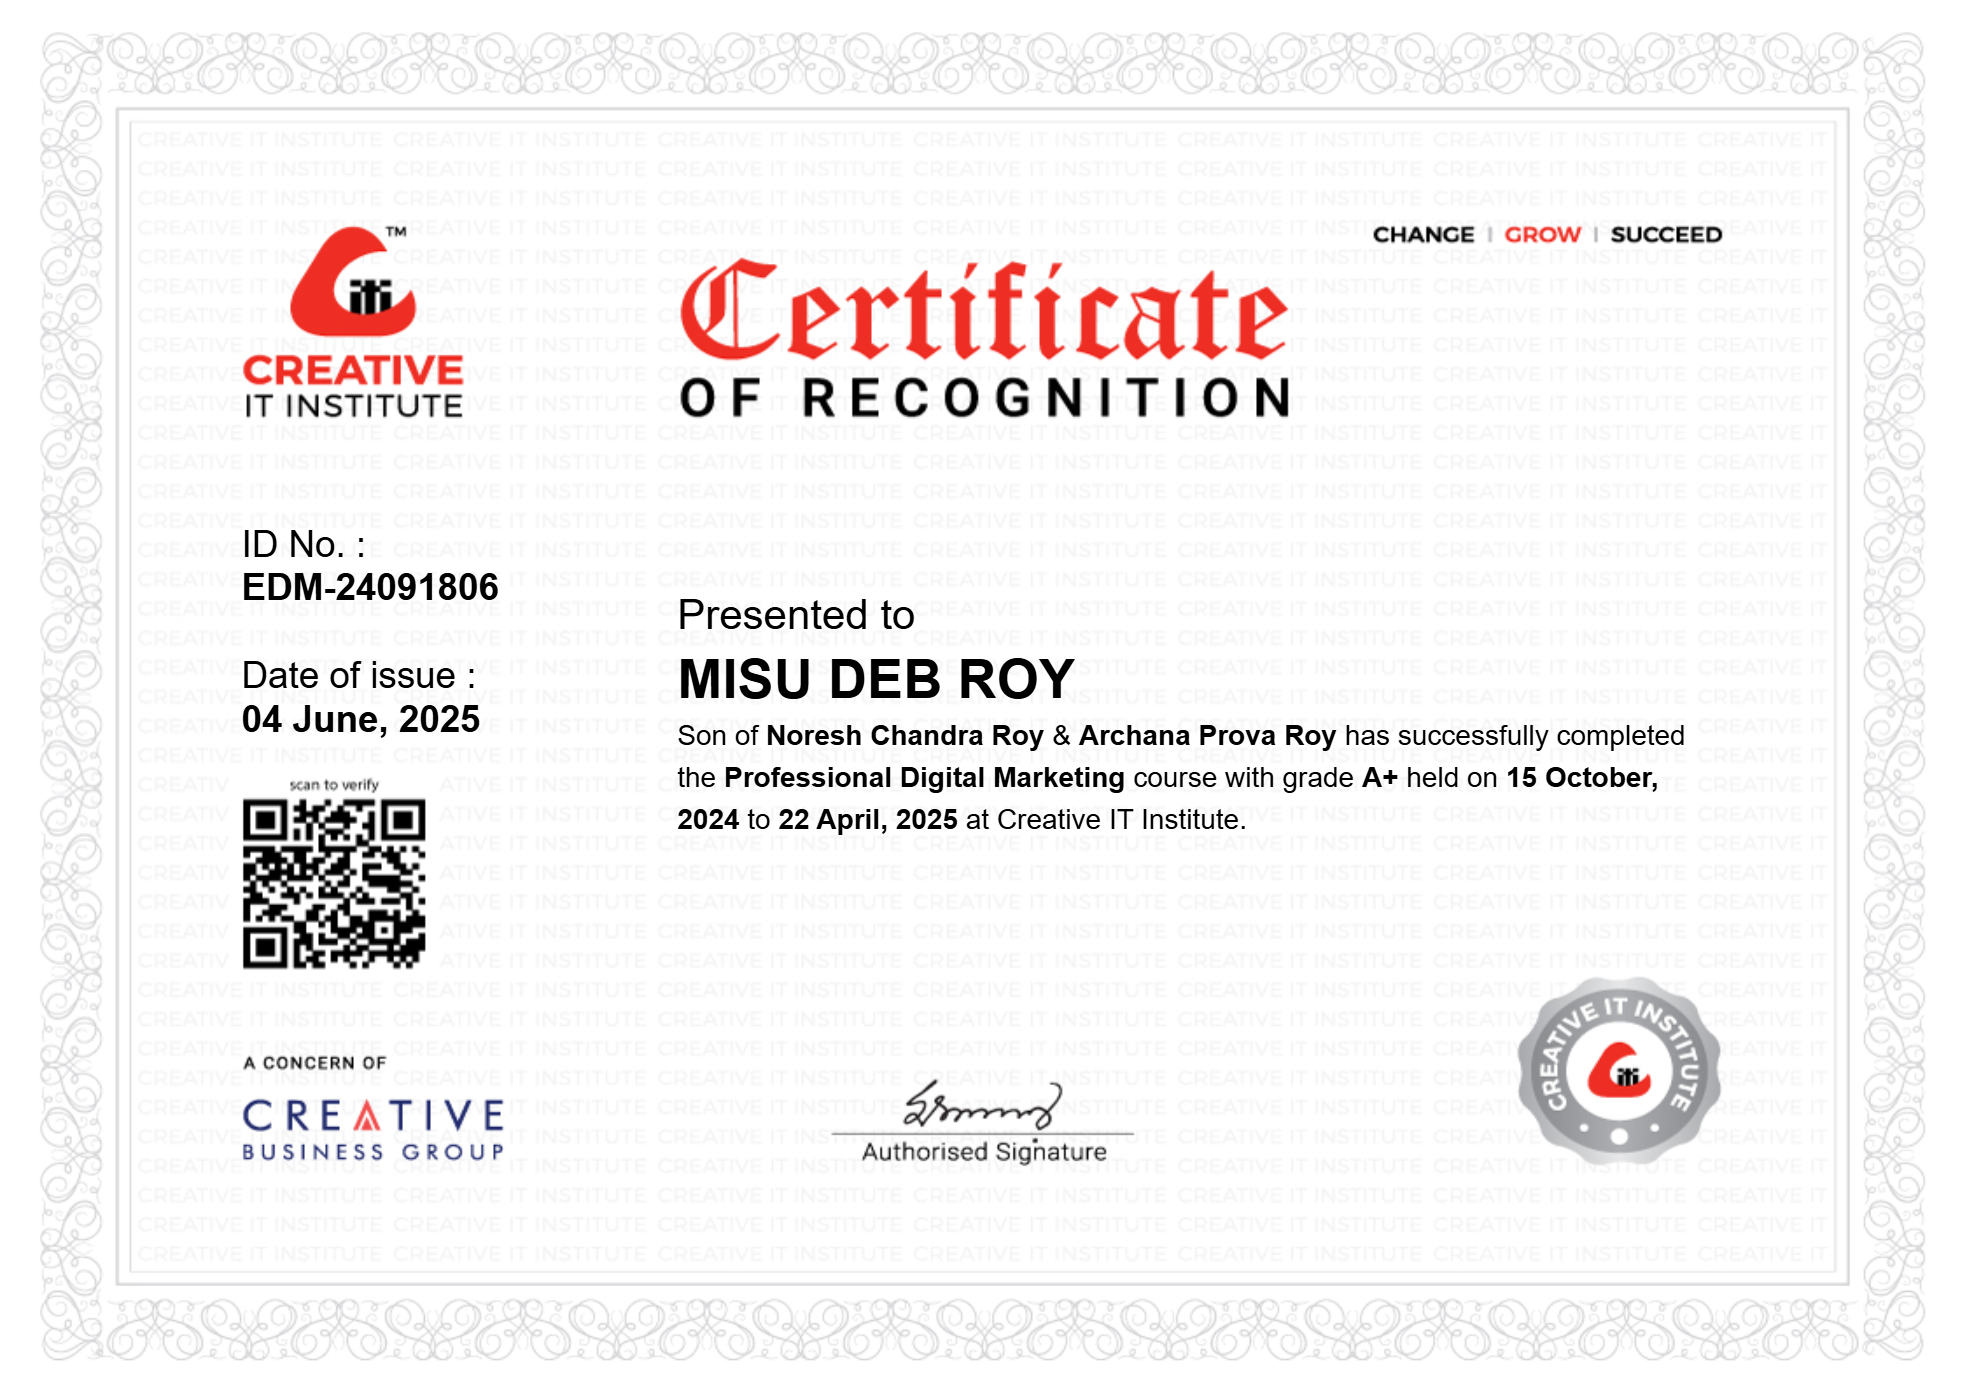Click the word CHANGE in the tagline
Screen dimensions: 1965x1391
coord(1423,235)
